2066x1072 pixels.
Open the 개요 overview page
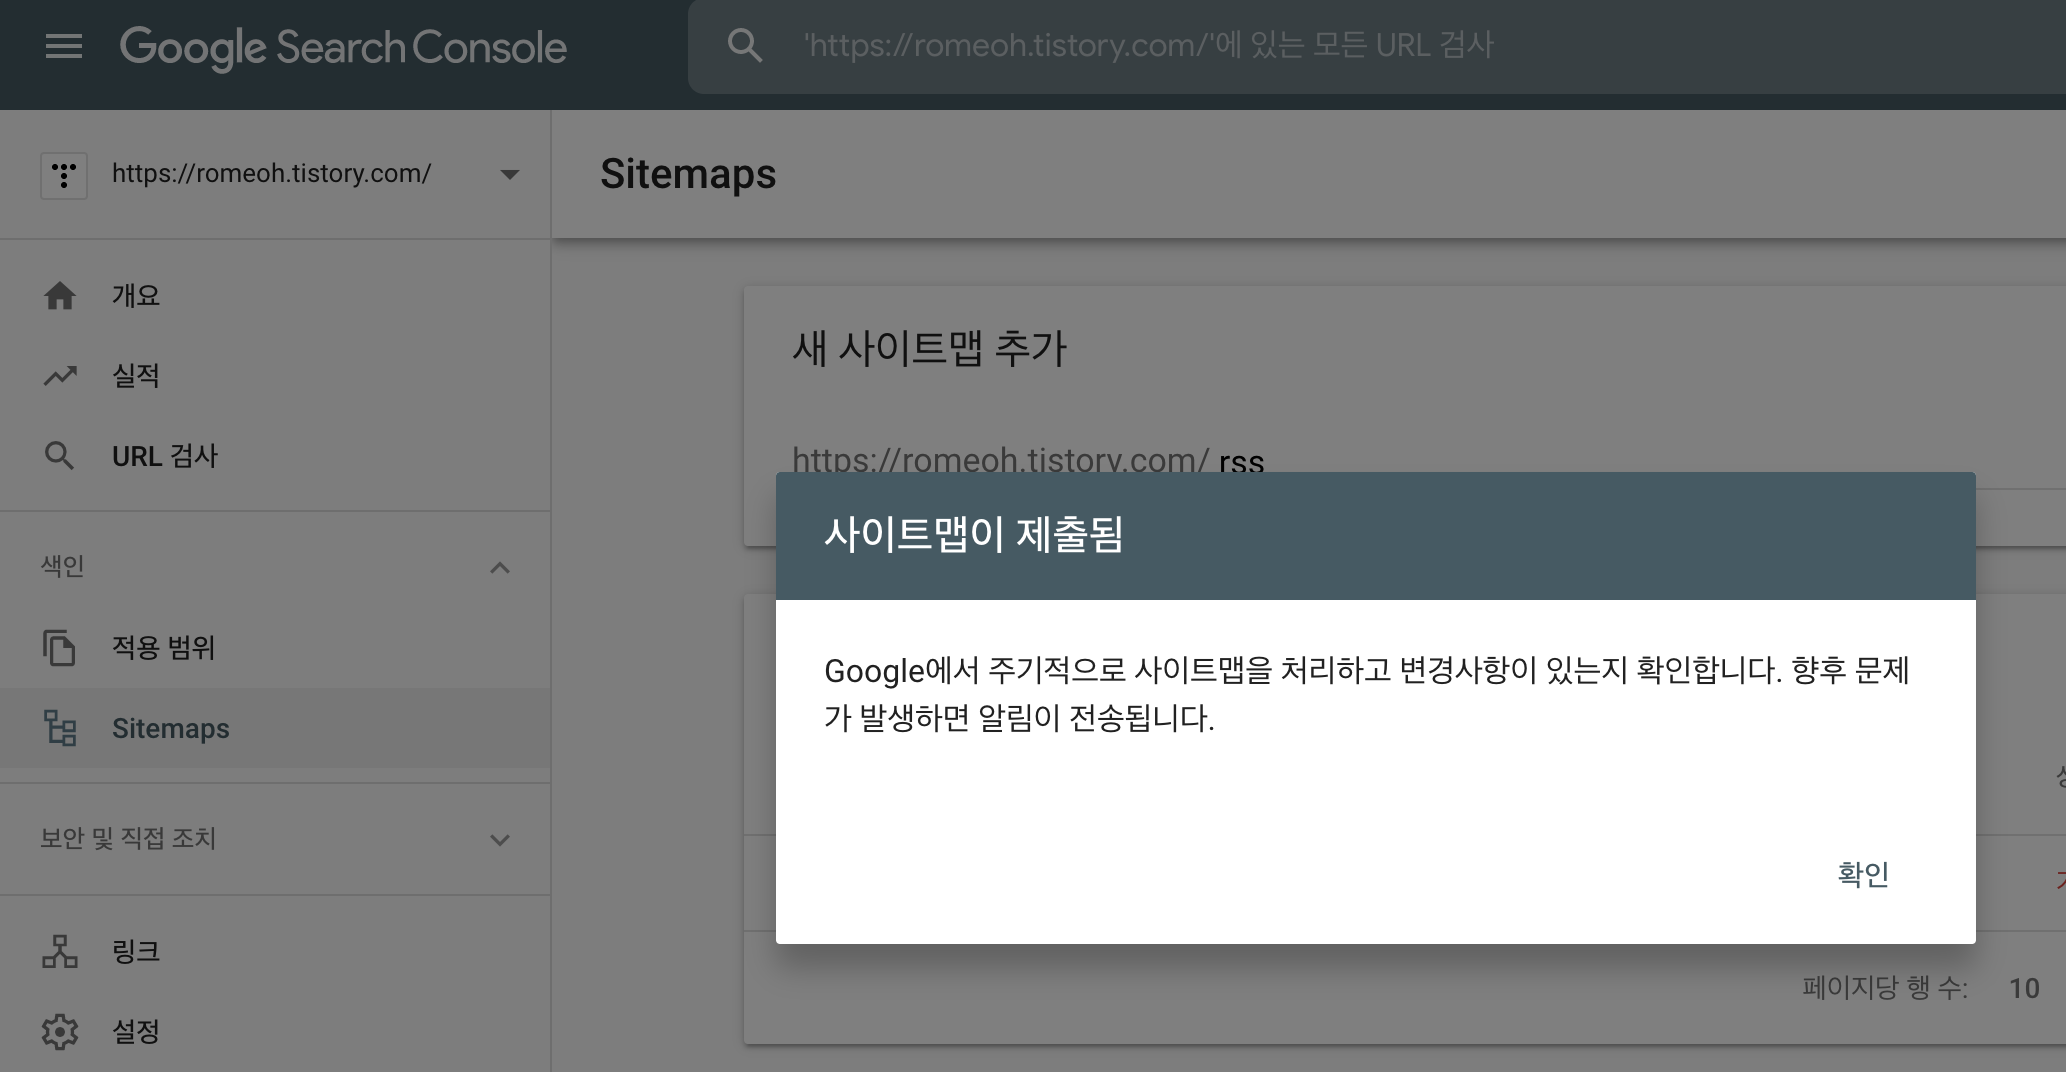pos(136,296)
